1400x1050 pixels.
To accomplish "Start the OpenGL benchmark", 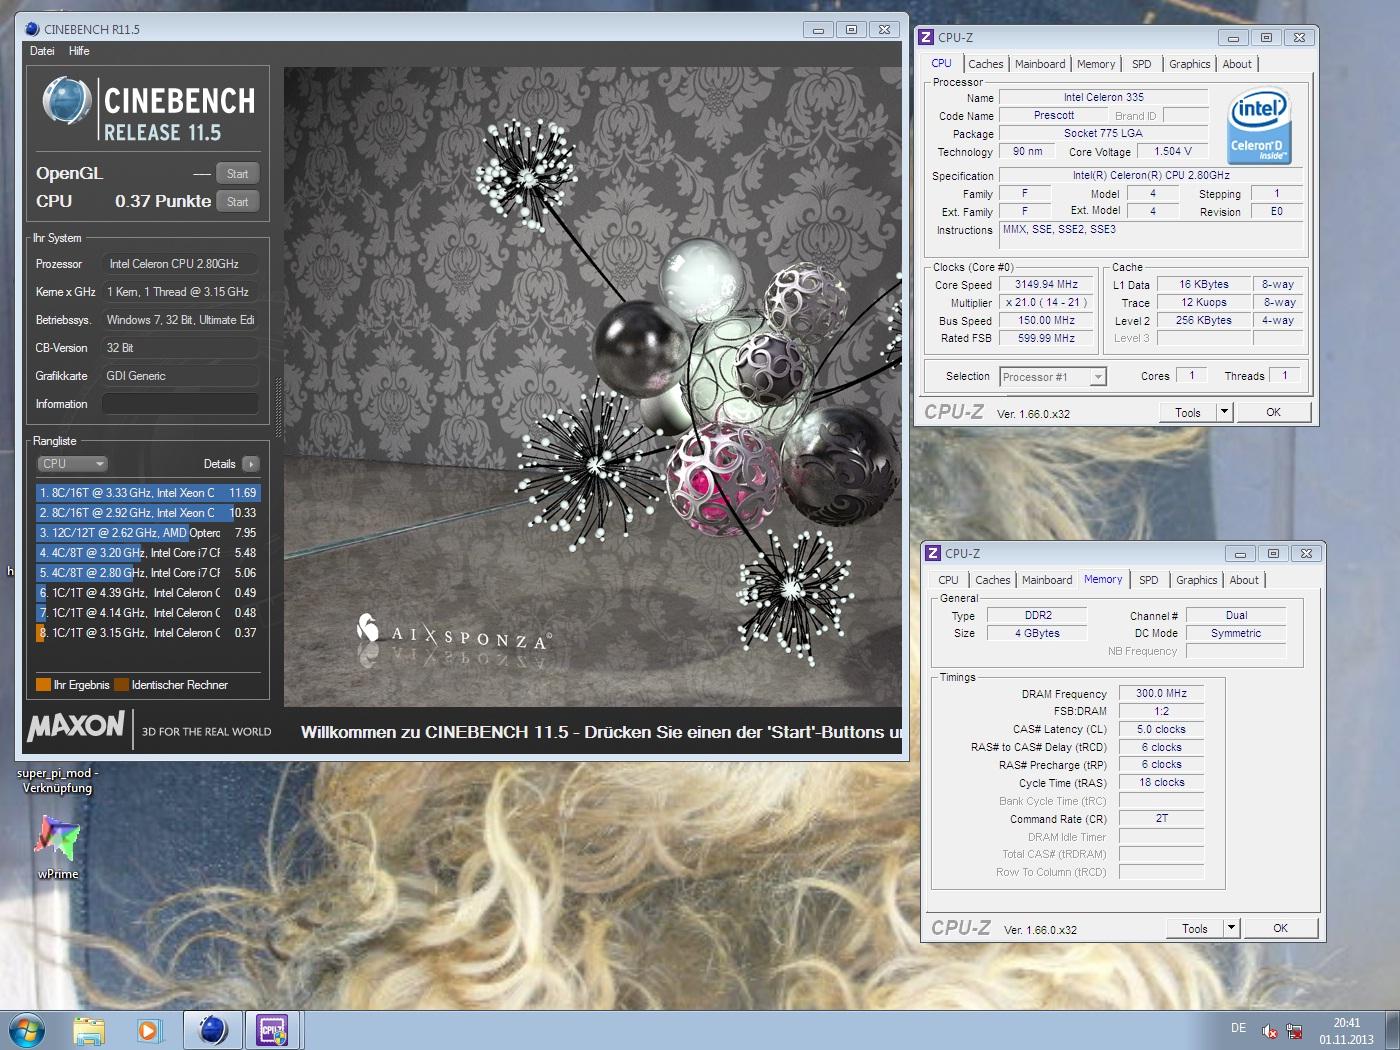I will 237,174.
